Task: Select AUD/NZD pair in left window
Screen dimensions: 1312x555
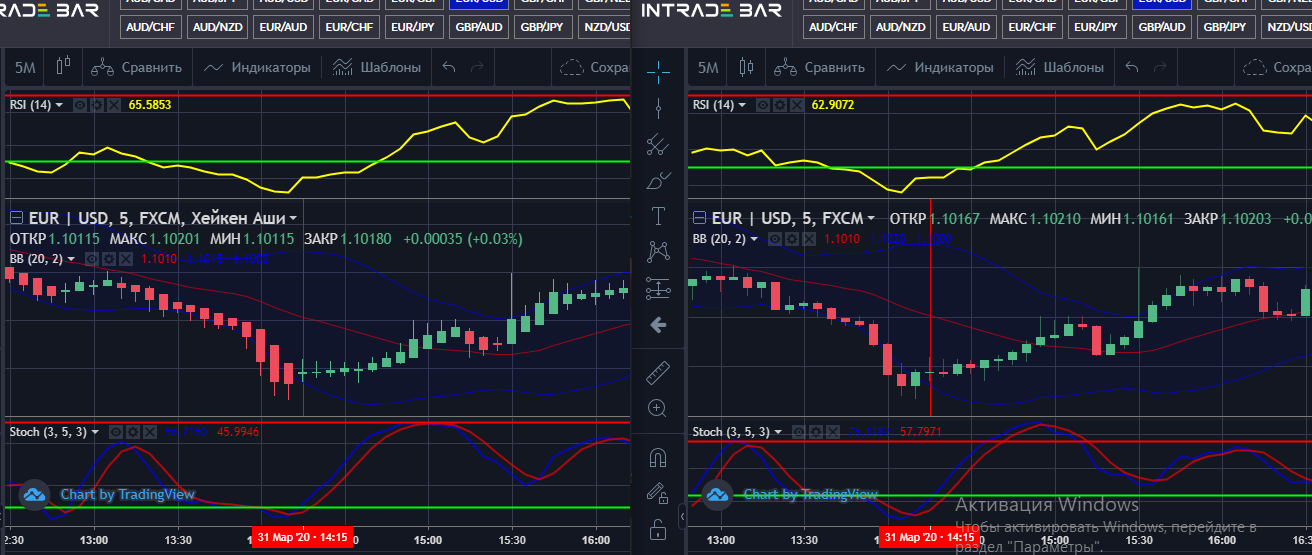Action: tap(218, 27)
